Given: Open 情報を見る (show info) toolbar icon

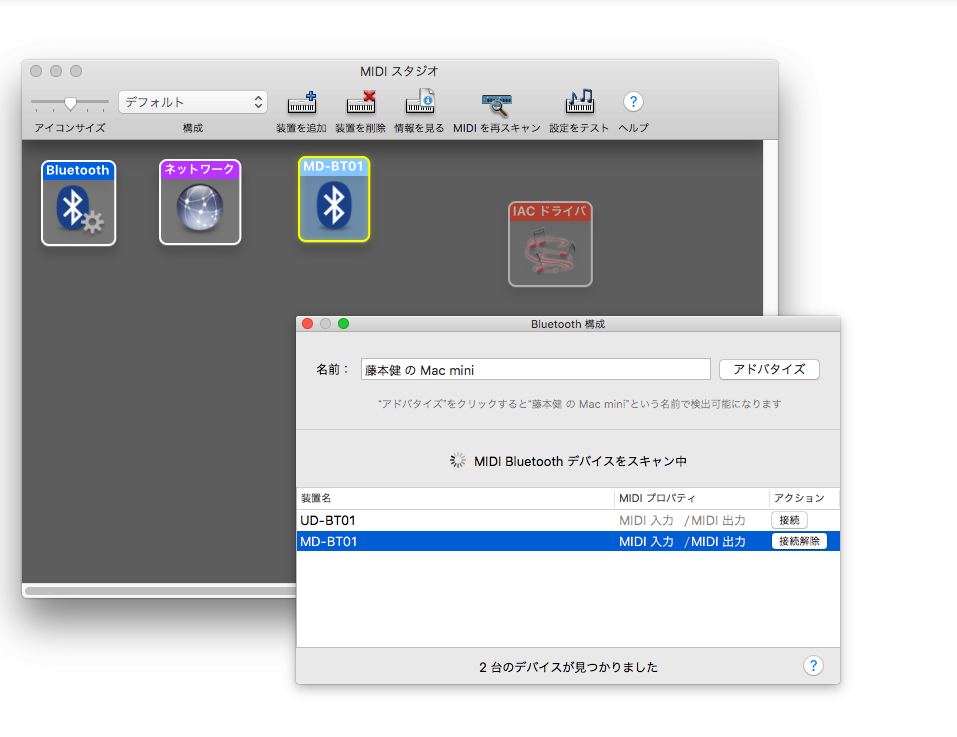Looking at the screenshot, I should pyautogui.click(x=420, y=102).
